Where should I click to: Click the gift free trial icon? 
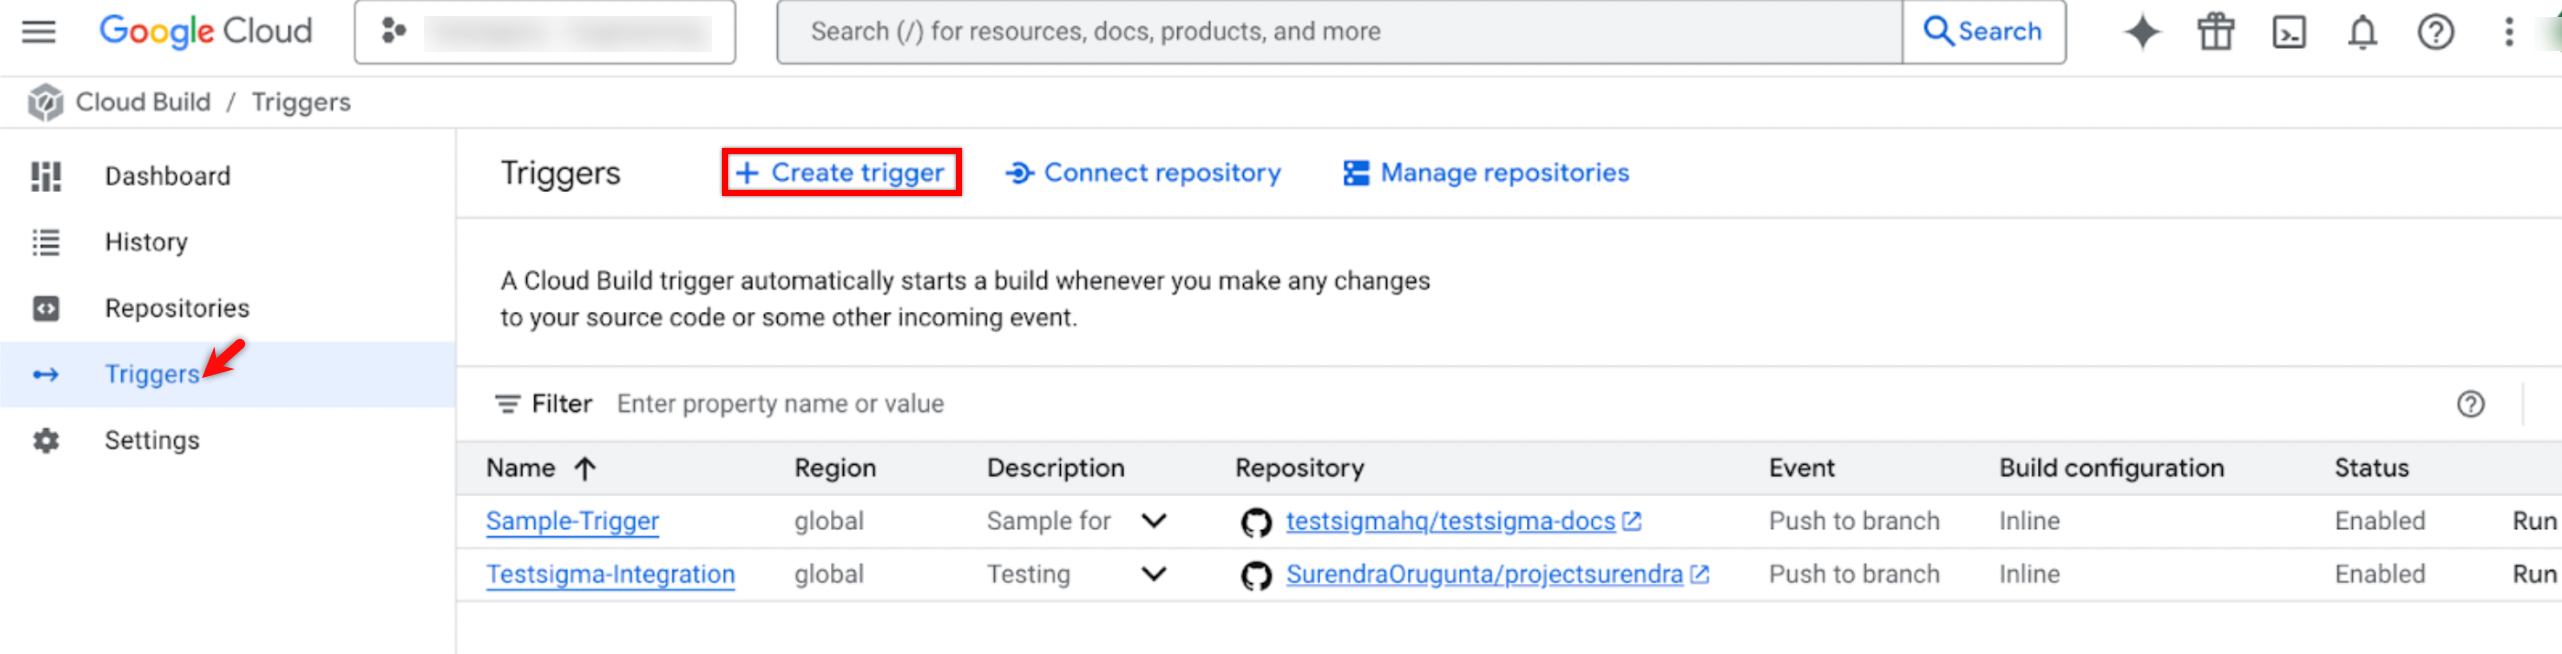click(x=2214, y=32)
